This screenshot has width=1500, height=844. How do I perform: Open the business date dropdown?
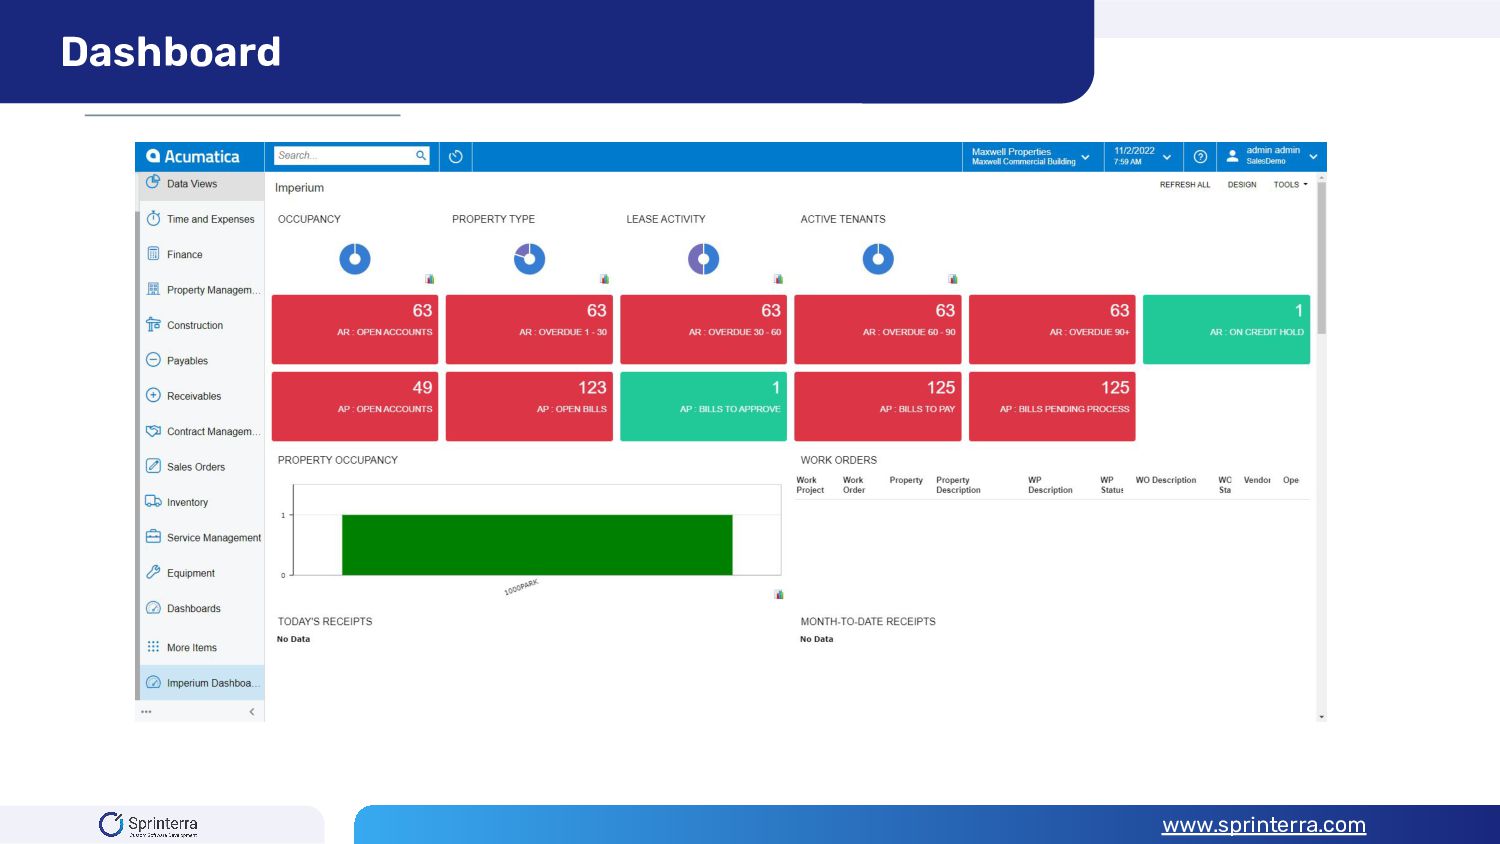1143,156
